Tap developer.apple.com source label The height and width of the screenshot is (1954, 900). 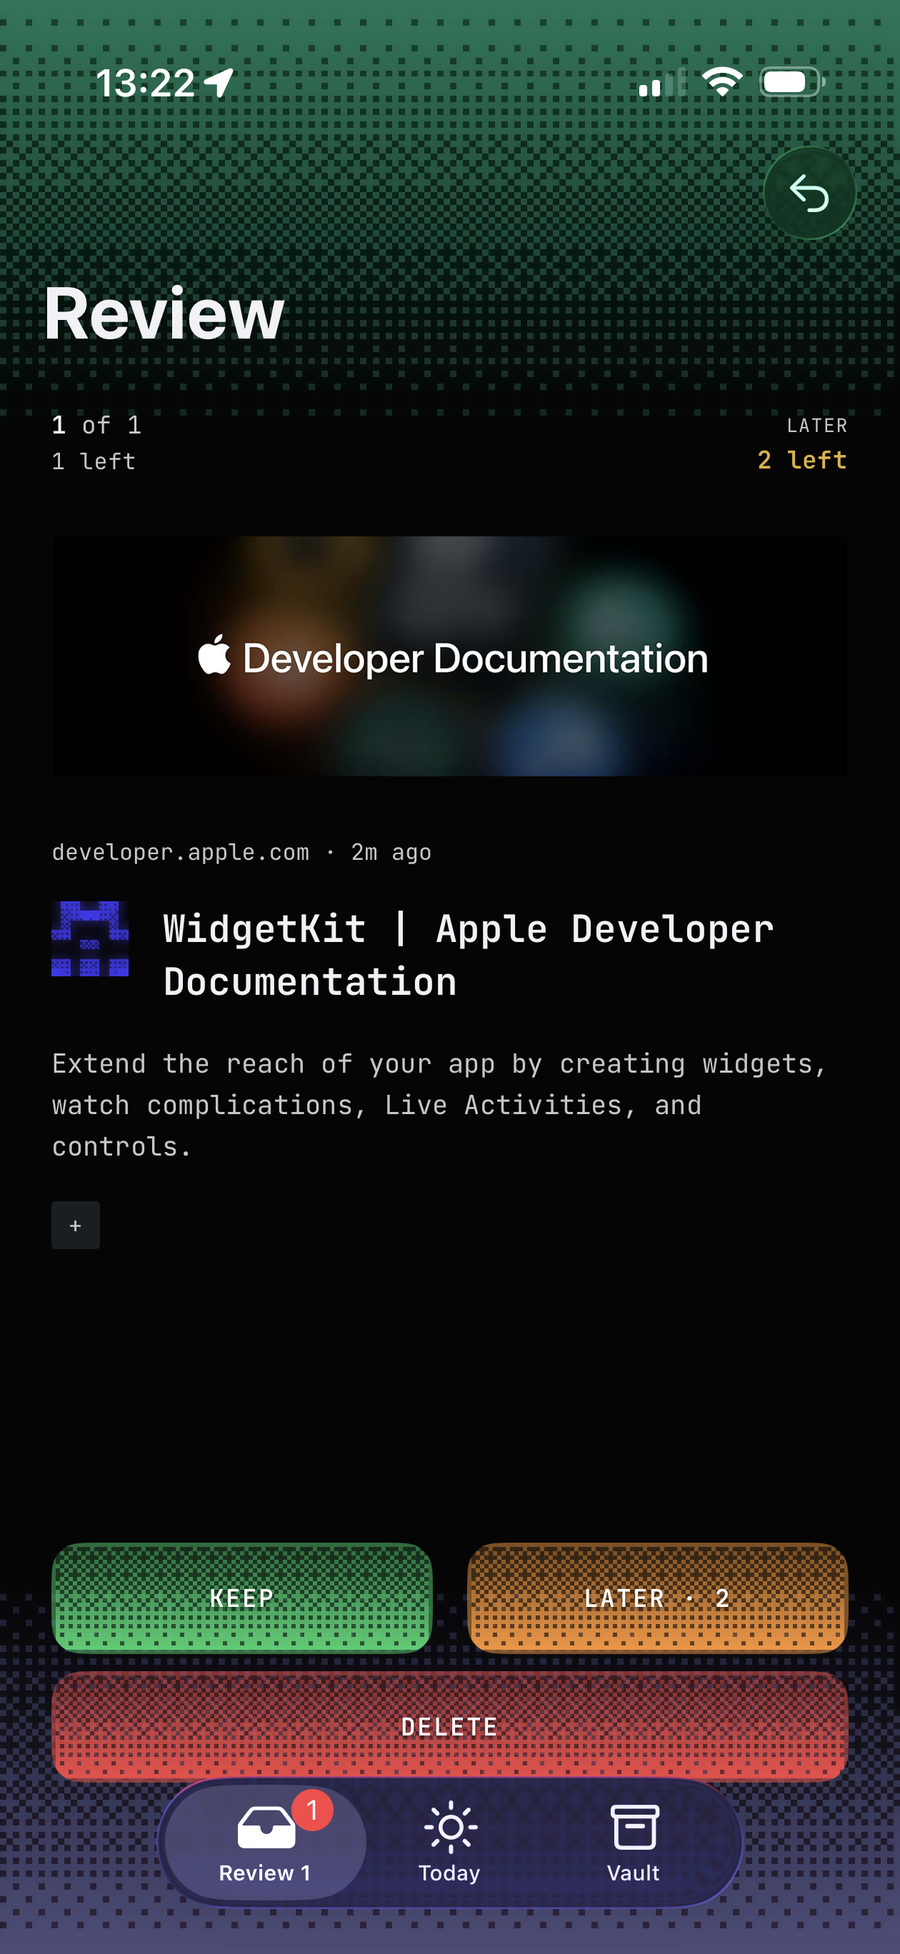click(x=181, y=852)
